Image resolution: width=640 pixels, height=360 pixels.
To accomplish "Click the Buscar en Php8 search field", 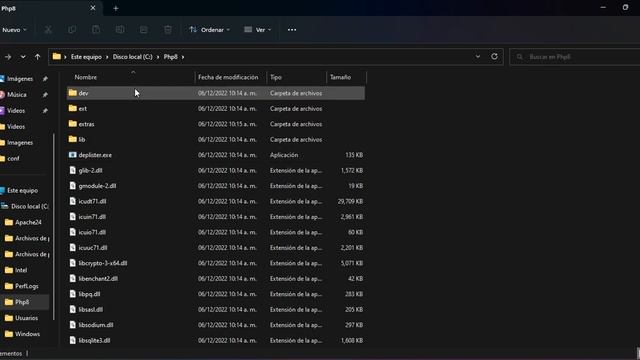I will point(576,57).
